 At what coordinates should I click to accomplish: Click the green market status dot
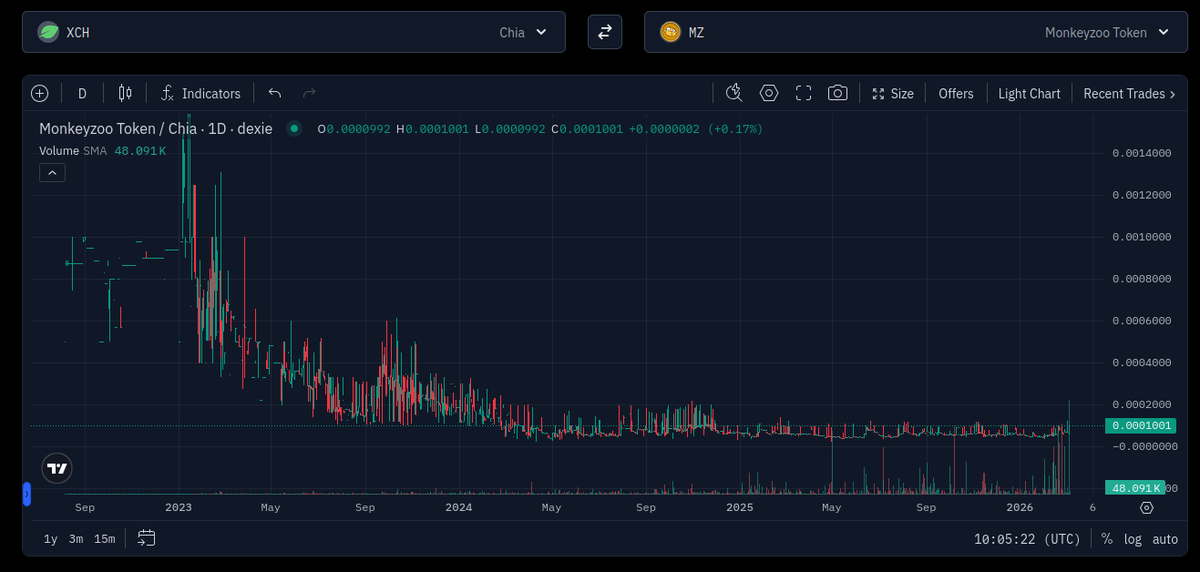tap(294, 128)
